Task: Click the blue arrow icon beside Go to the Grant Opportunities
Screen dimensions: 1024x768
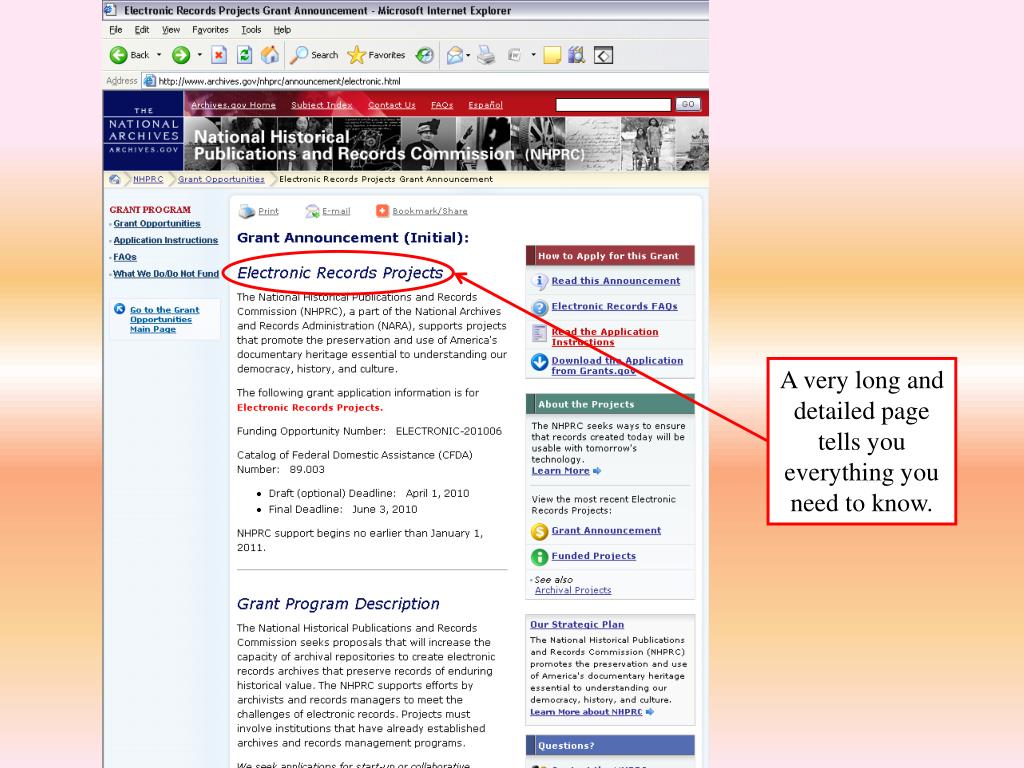Action: pos(120,309)
